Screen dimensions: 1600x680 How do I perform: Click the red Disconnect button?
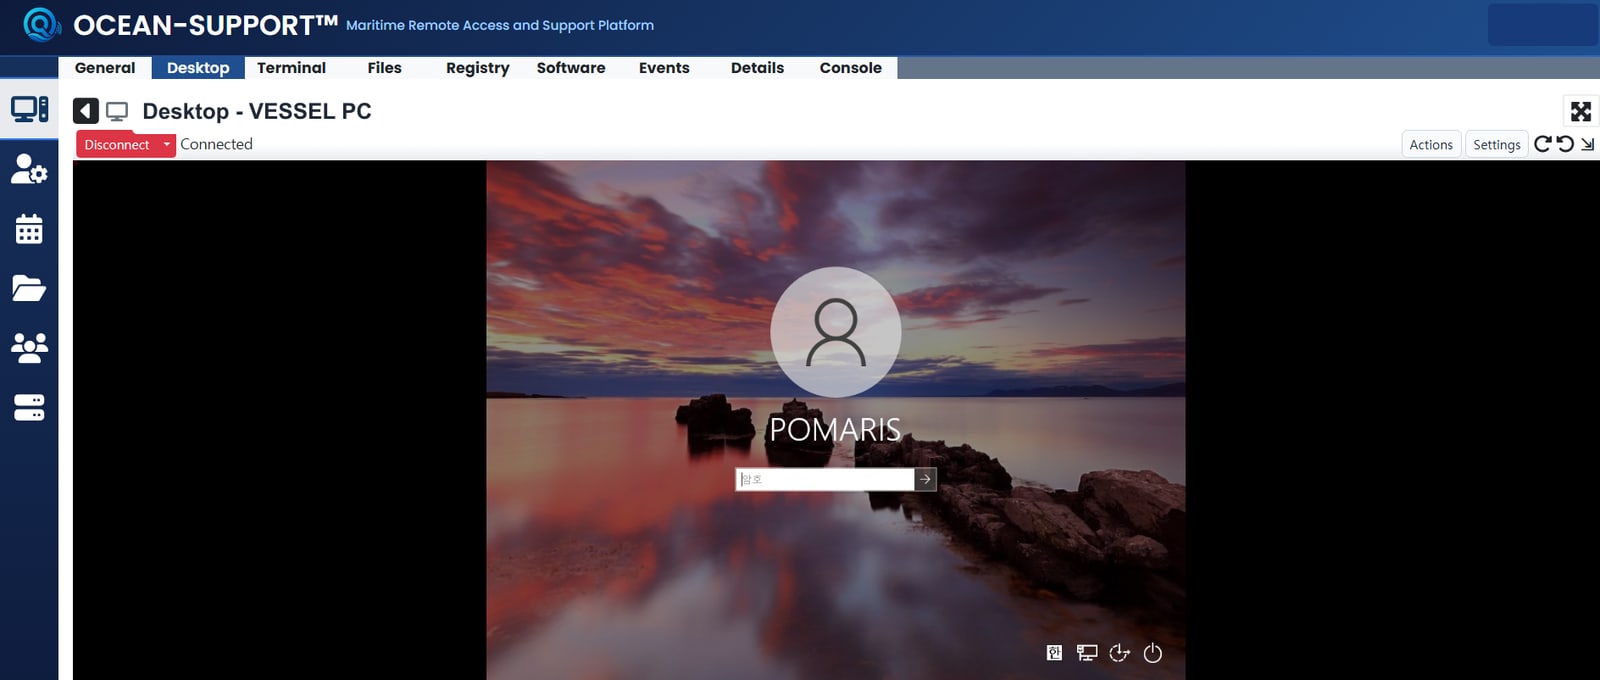pyautogui.click(x=117, y=144)
